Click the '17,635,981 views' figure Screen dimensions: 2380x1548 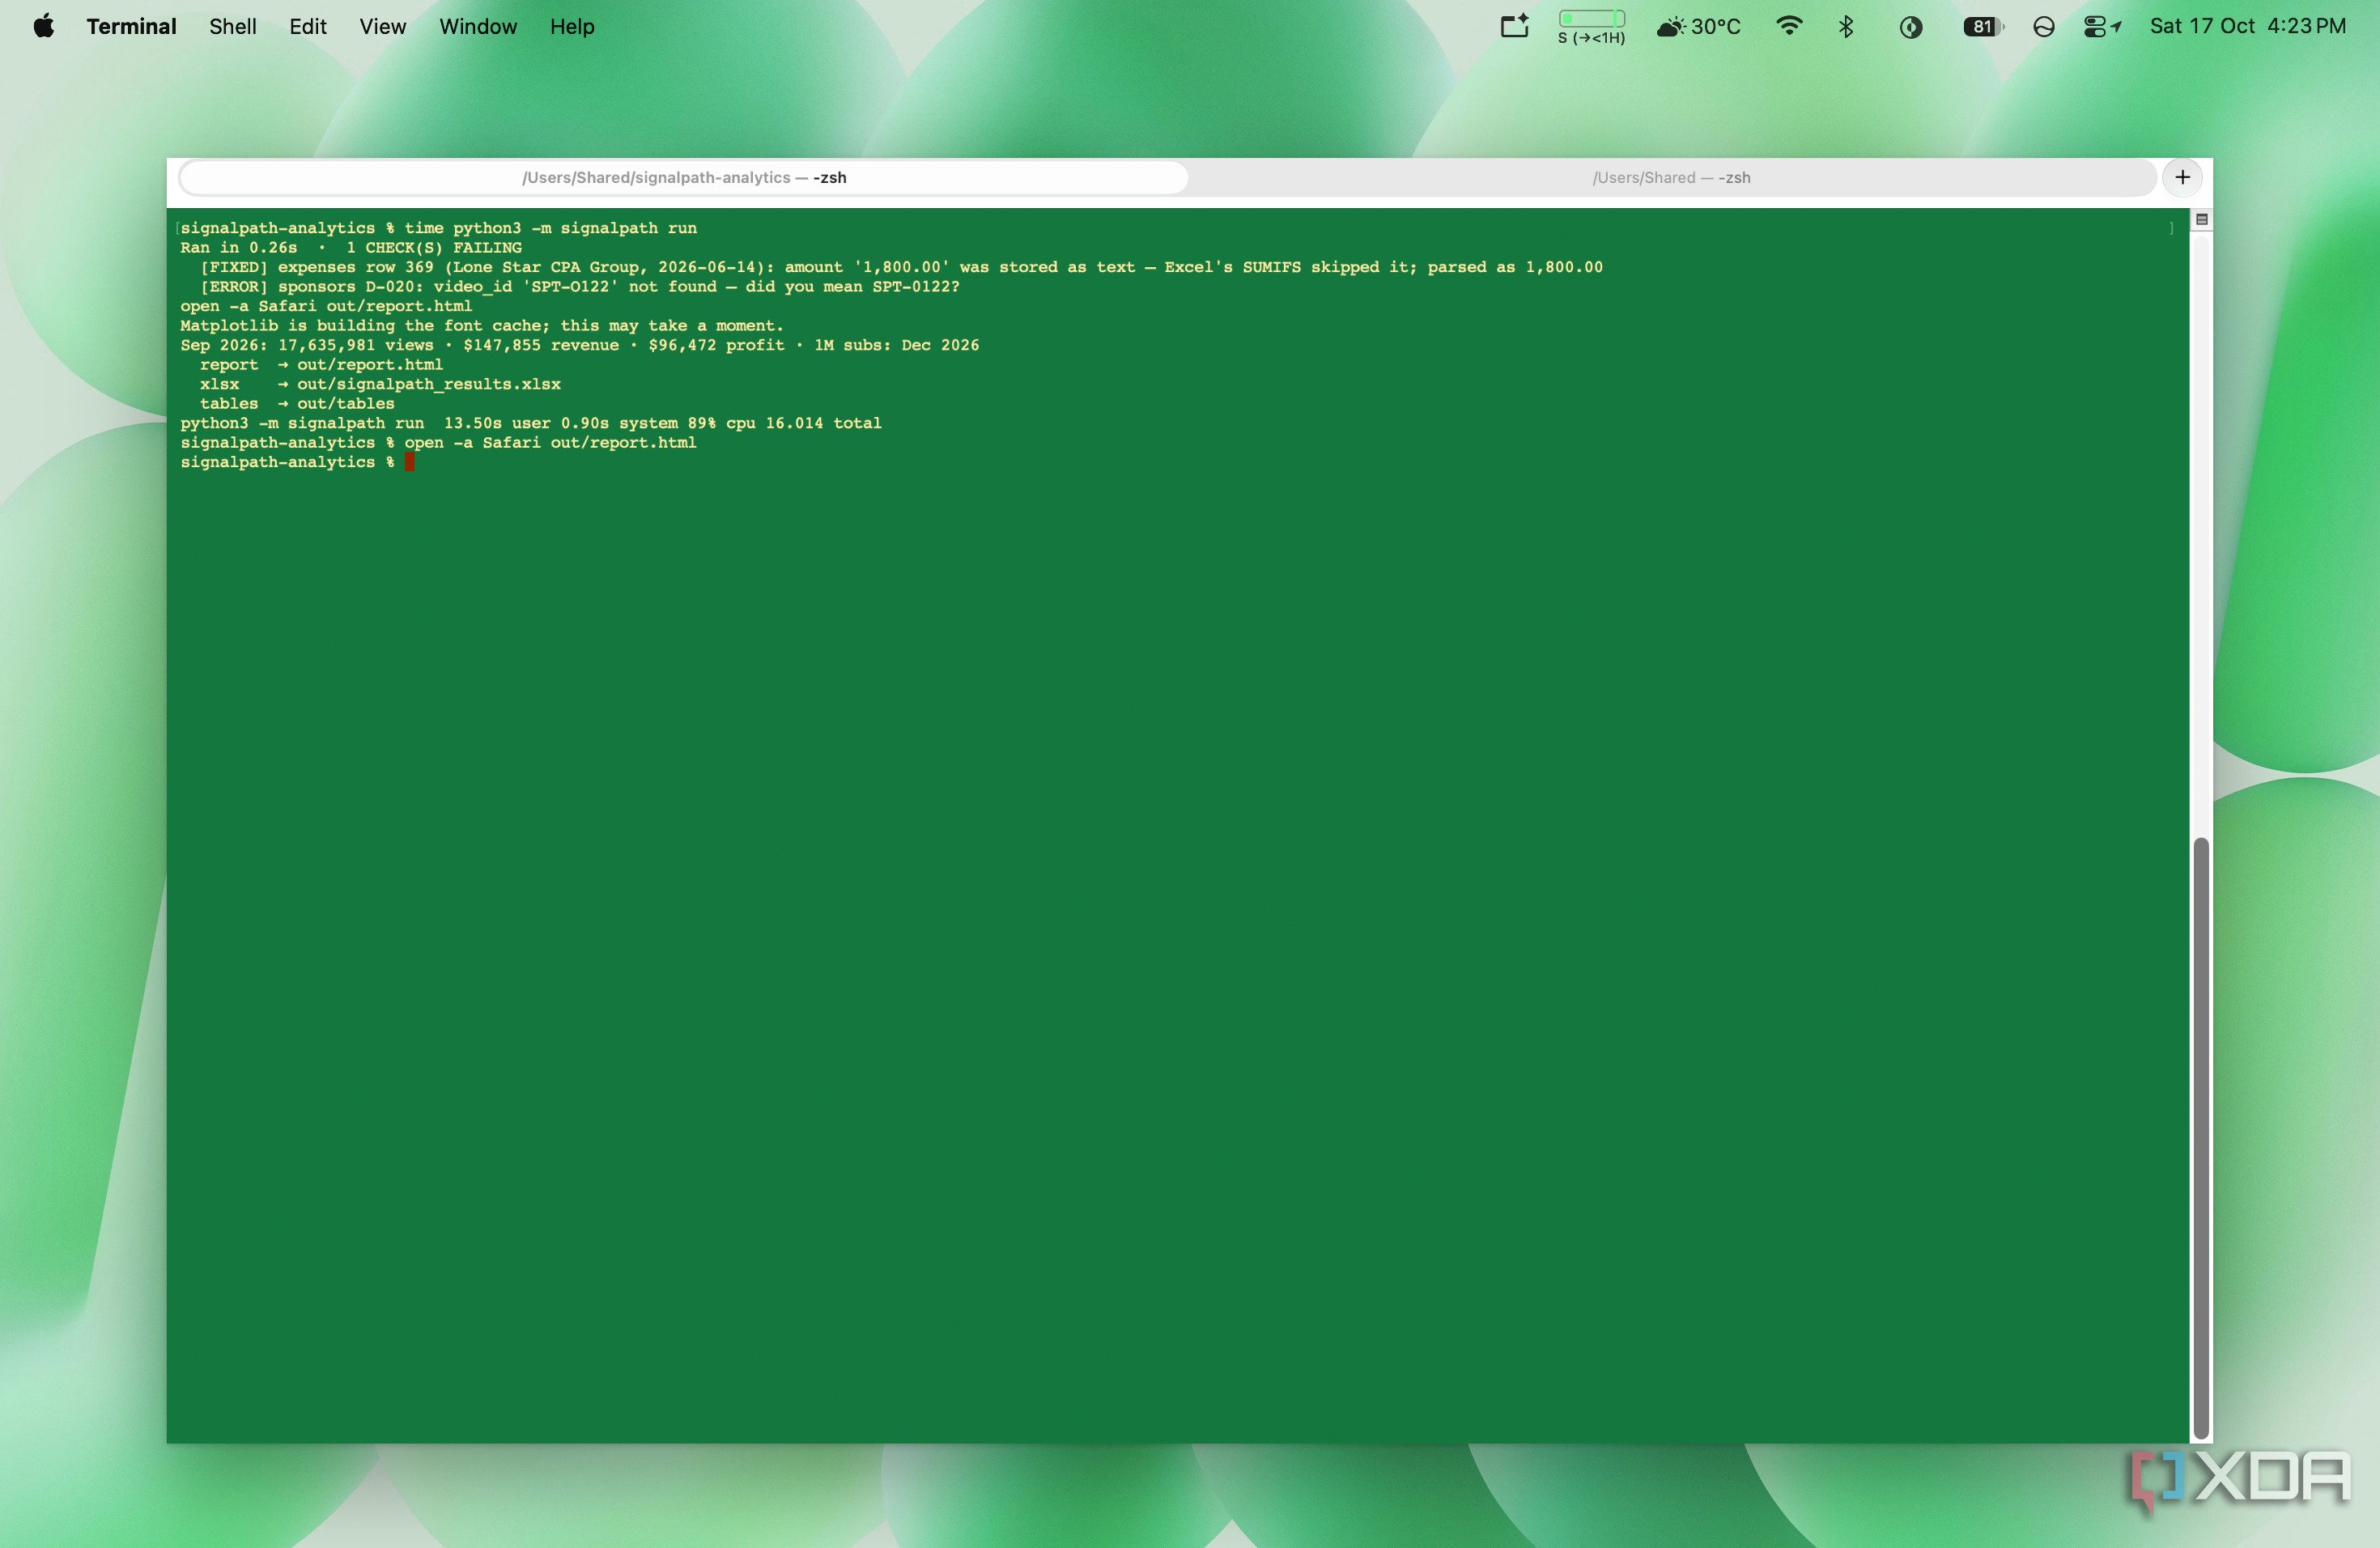tap(355, 345)
